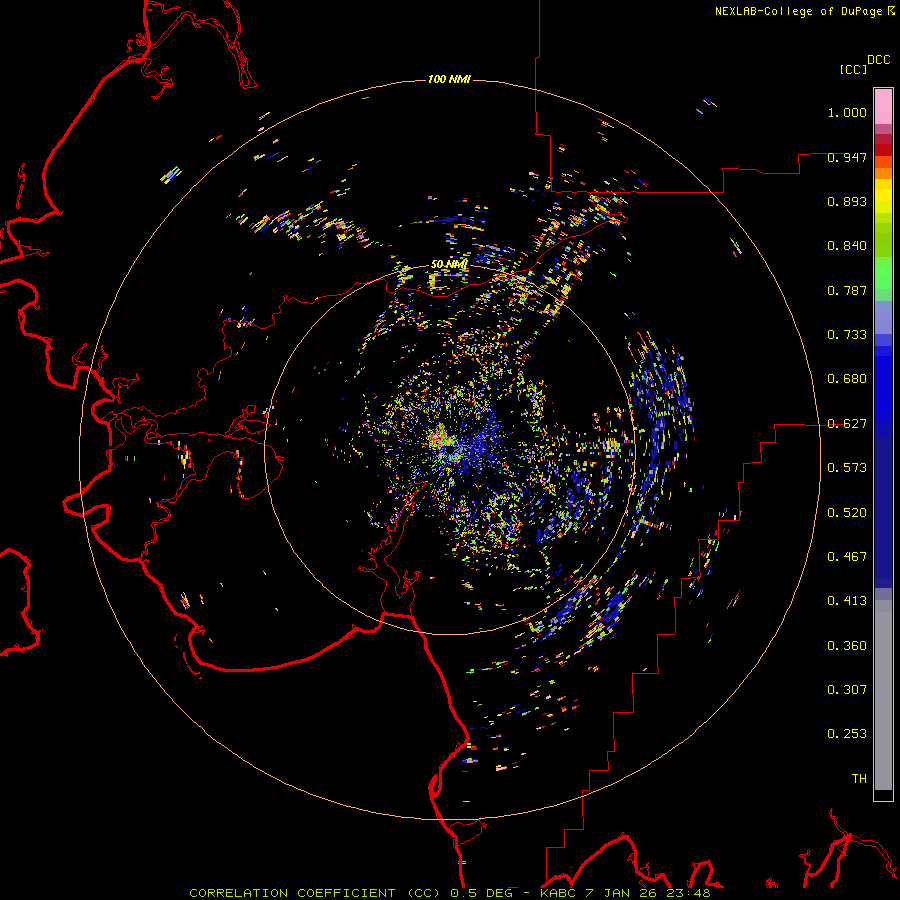The width and height of the screenshot is (900, 900).
Task: Click the KABC station identifier
Action: tap(558, 893)
